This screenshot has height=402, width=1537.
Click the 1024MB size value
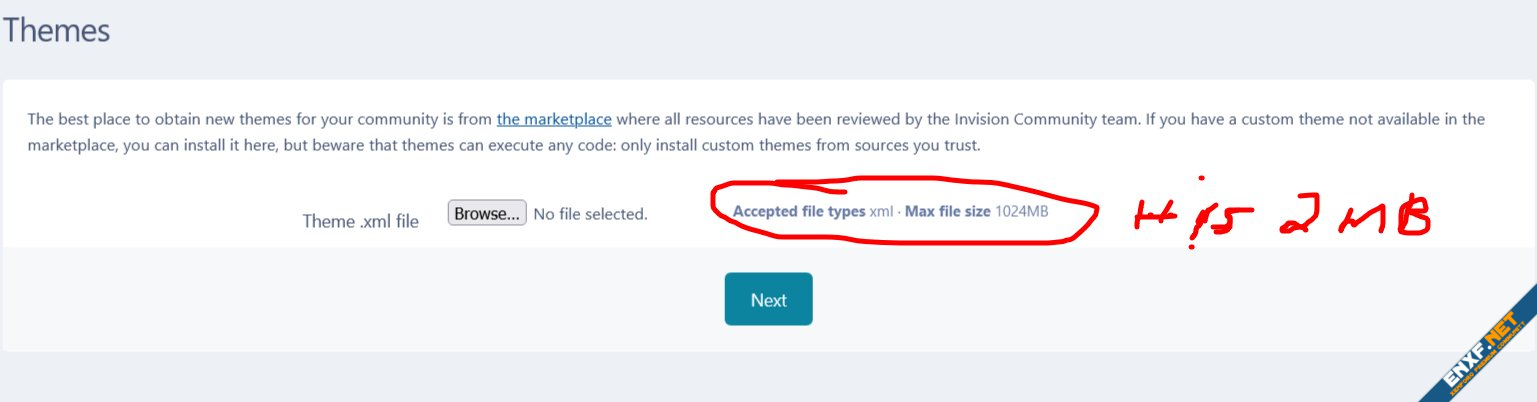pos(1022,212)
